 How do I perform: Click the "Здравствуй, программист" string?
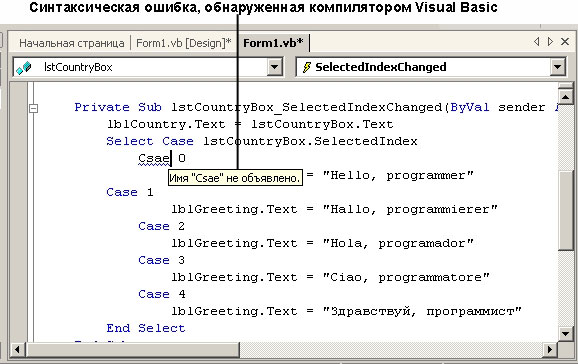(x=422, y=311)
